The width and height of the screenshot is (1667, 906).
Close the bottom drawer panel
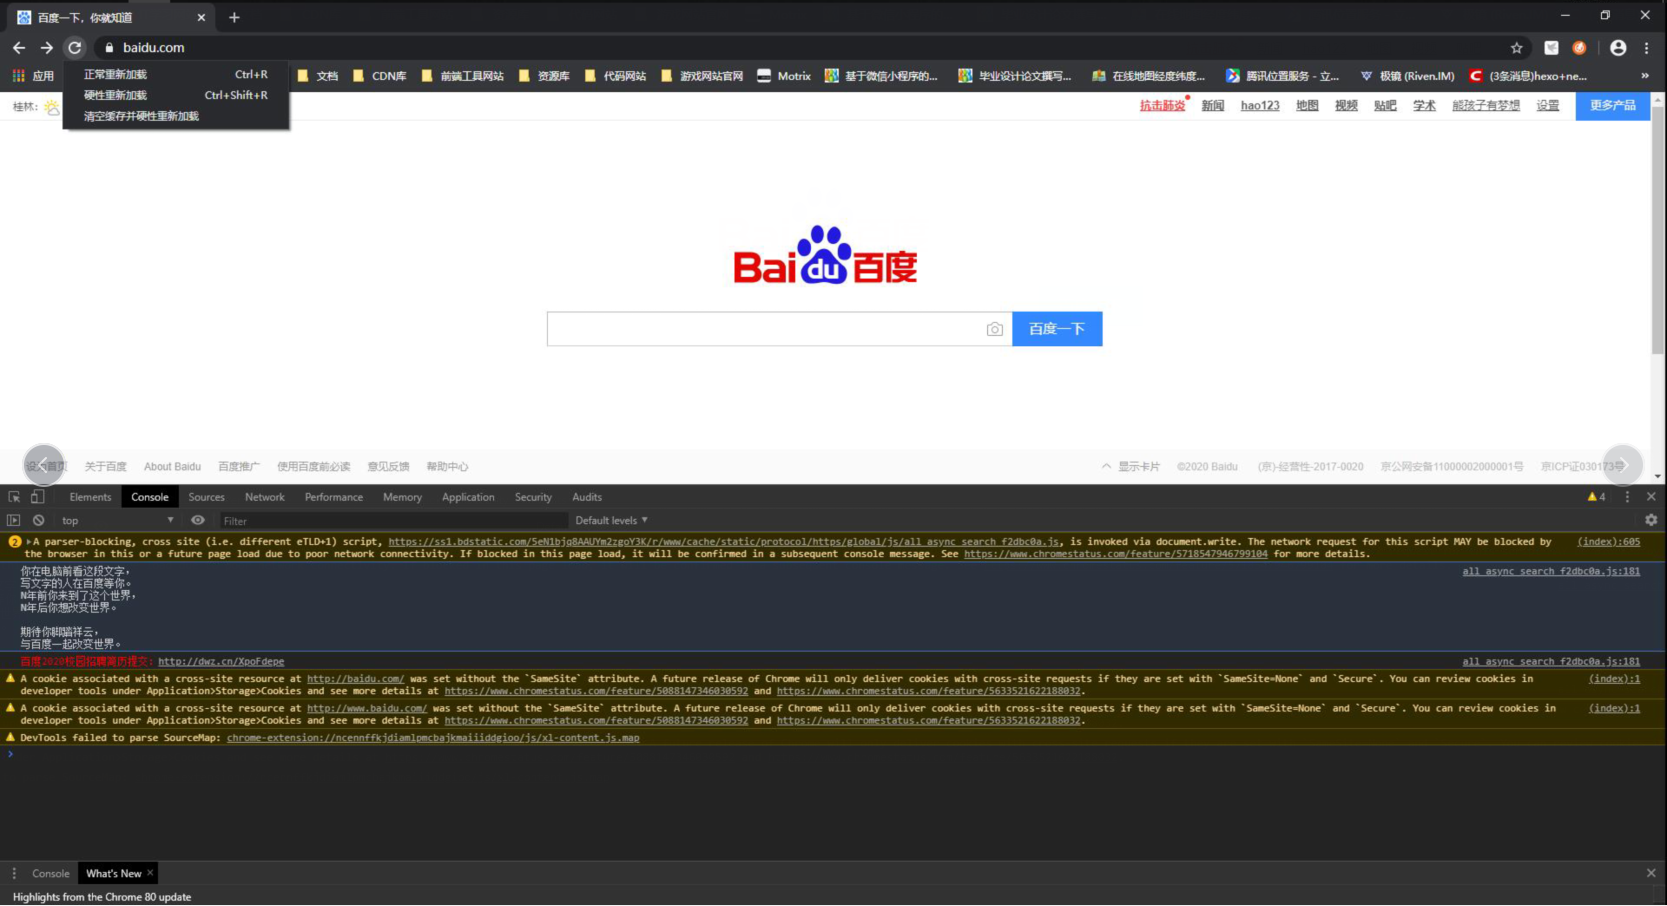[1651, 873]
